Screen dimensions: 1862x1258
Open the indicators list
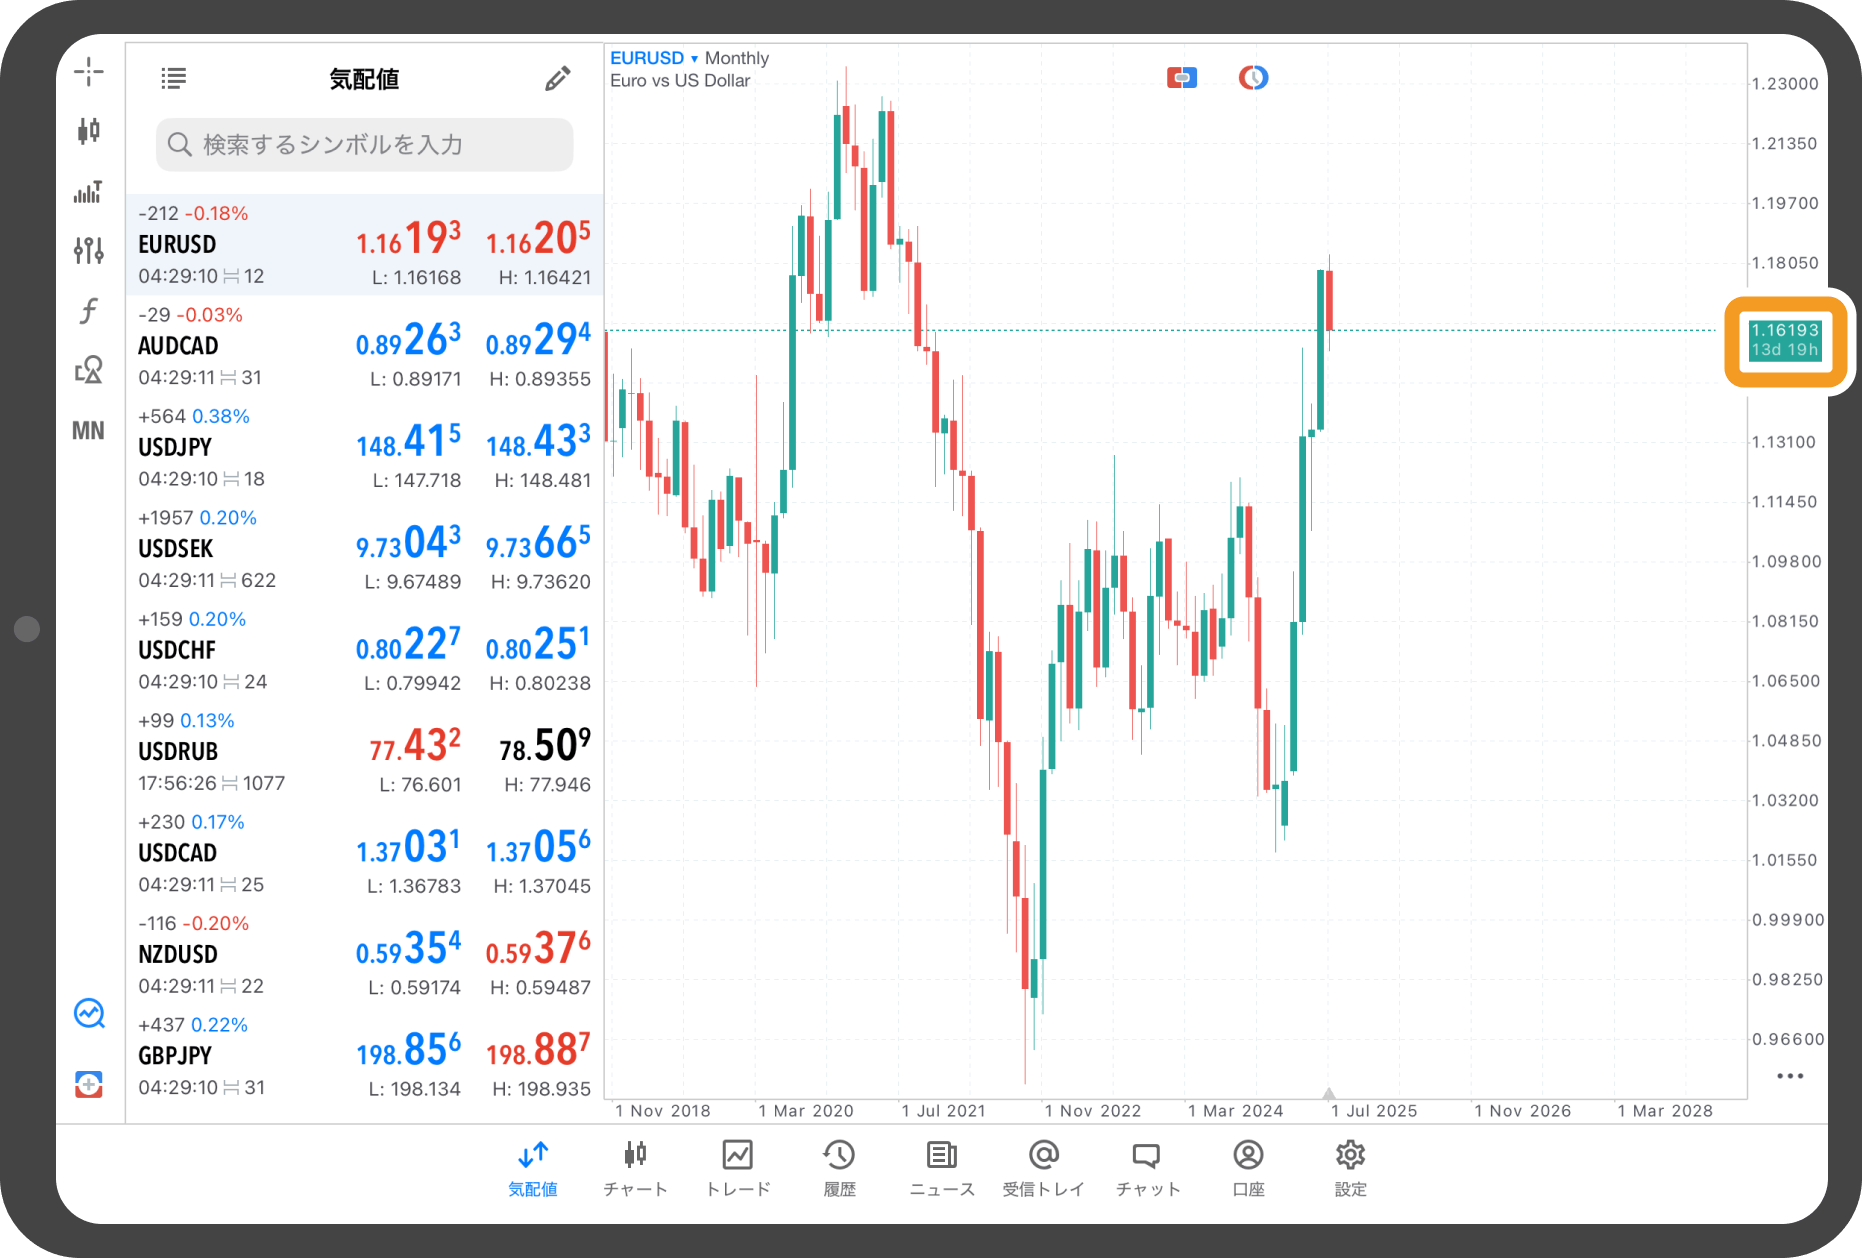click(88, 191)
